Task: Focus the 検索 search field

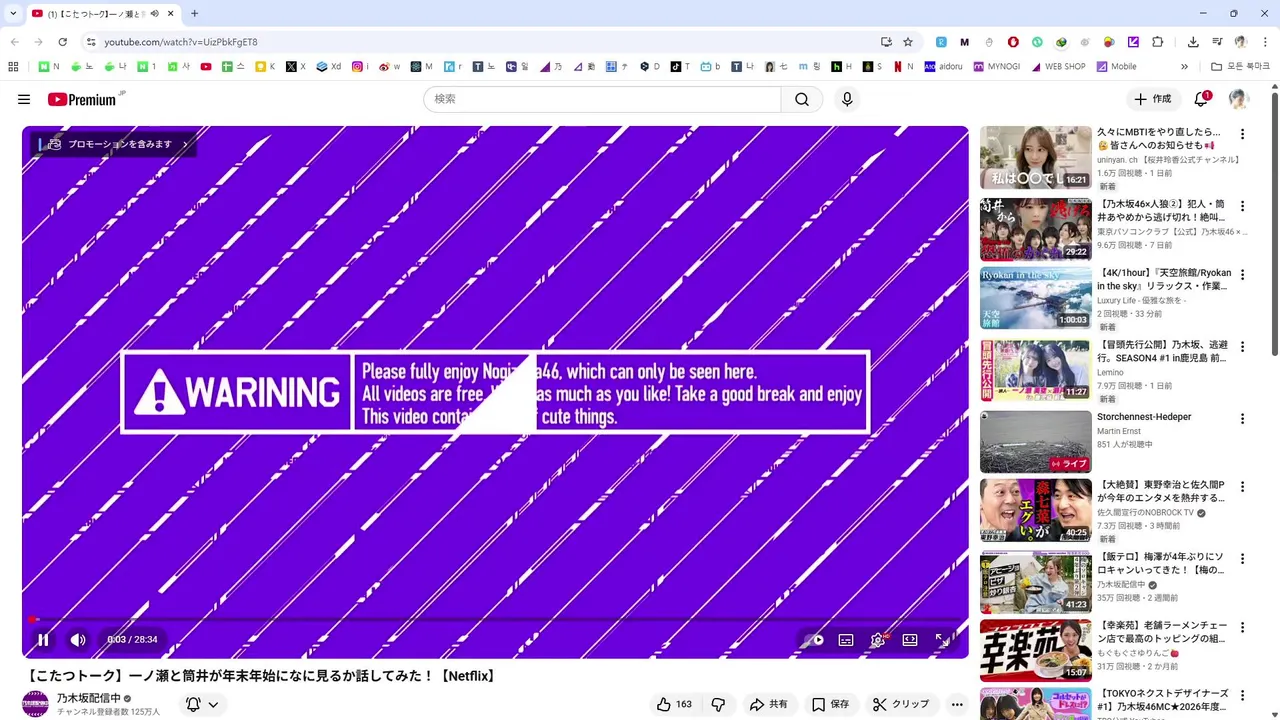Action: [x=602, y=99]
